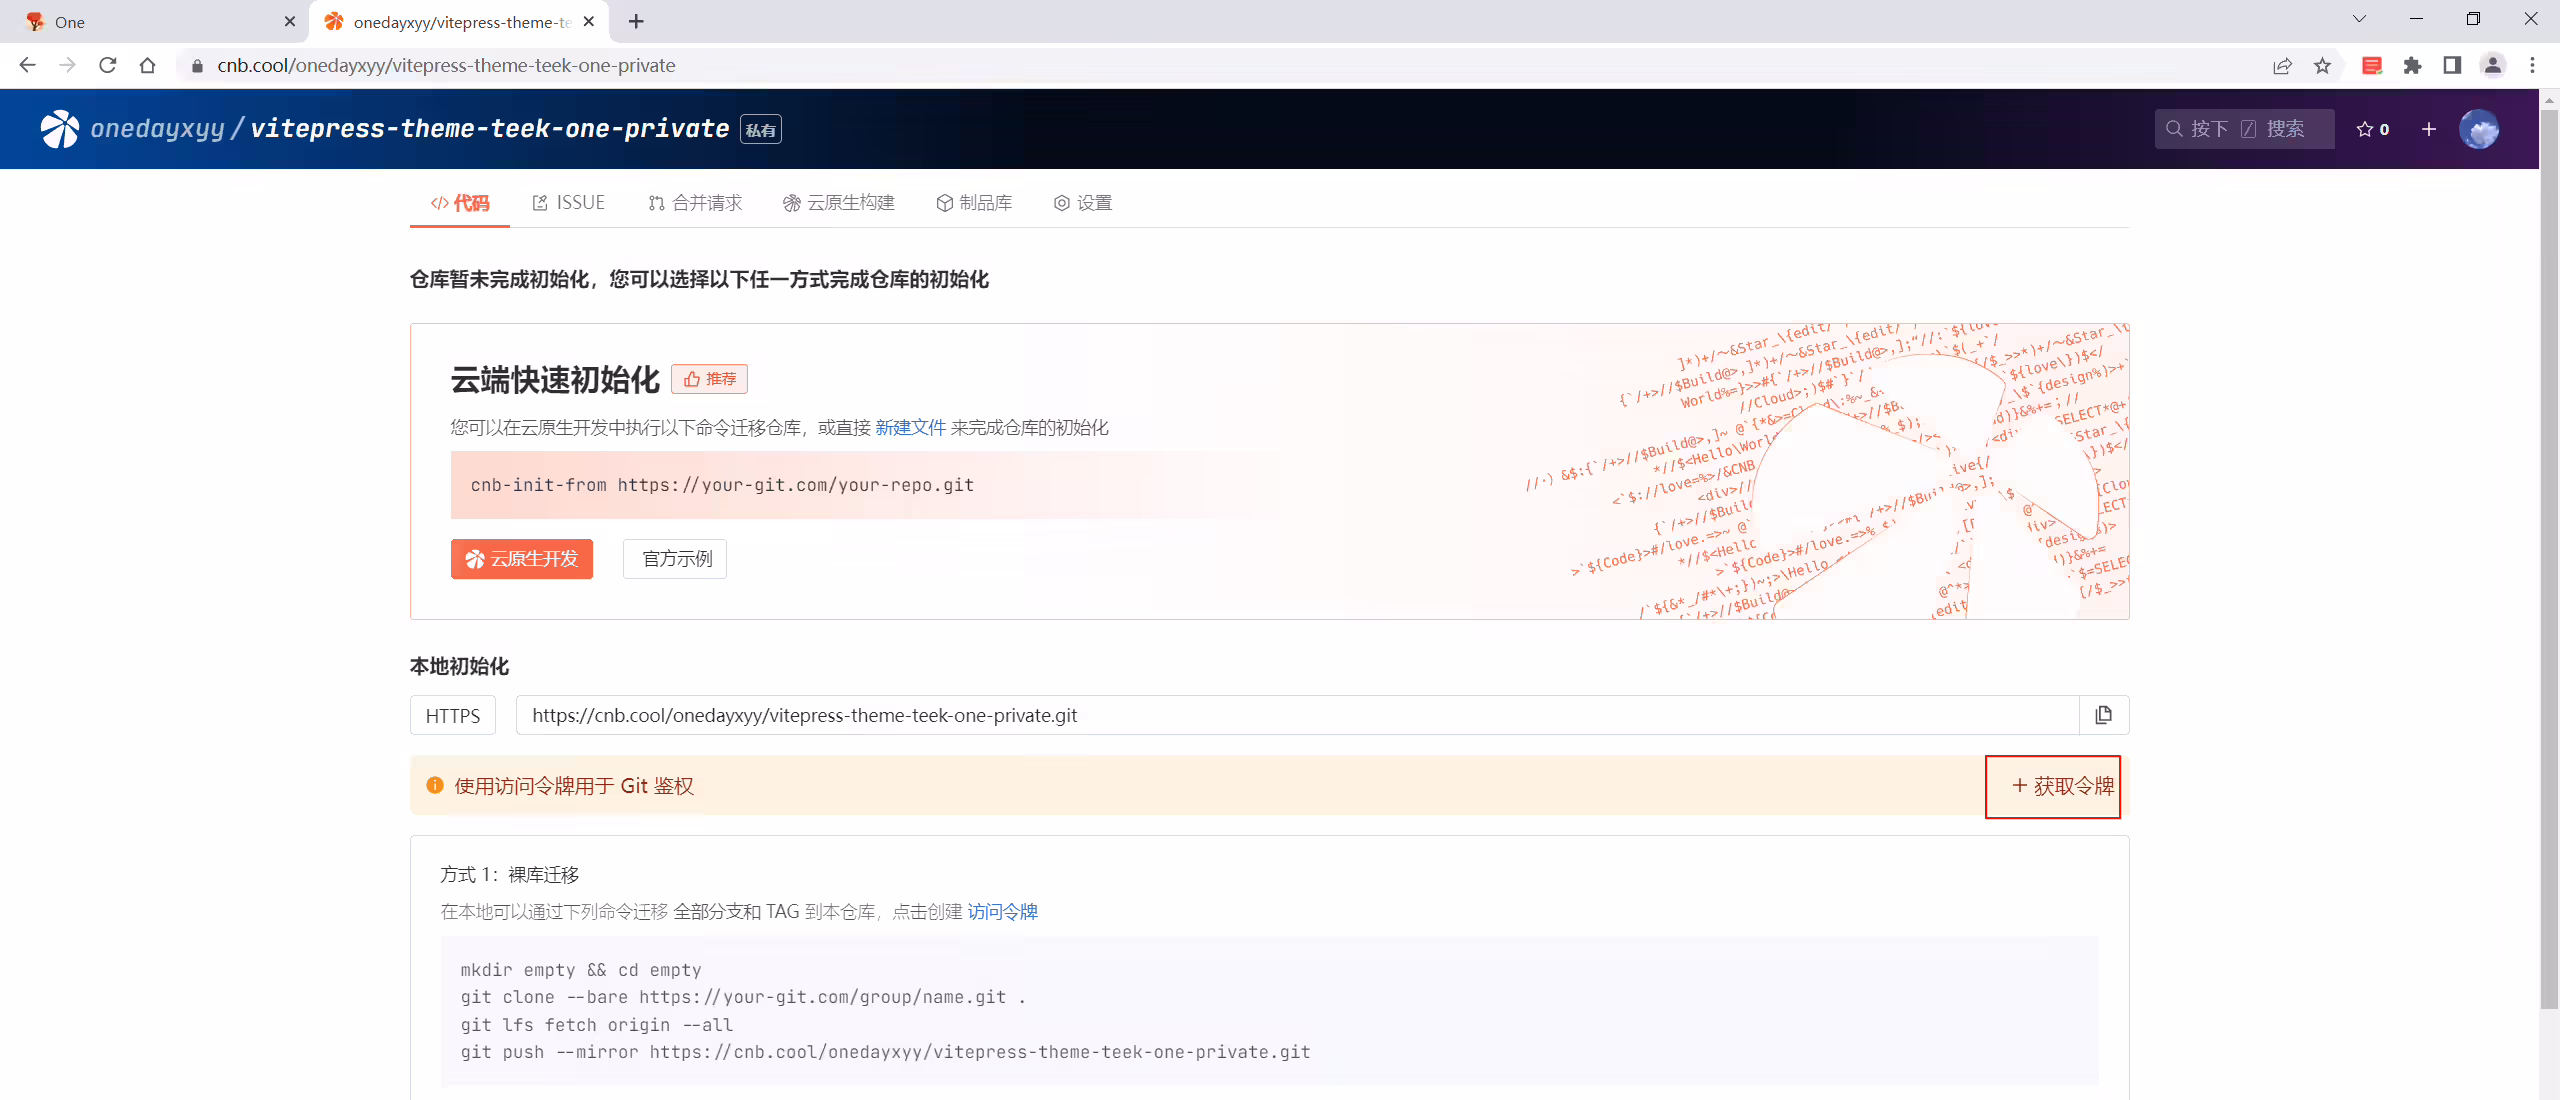Click the page vertical scrollbar
2560x1100 pixels.
[x=2549, y=560]
